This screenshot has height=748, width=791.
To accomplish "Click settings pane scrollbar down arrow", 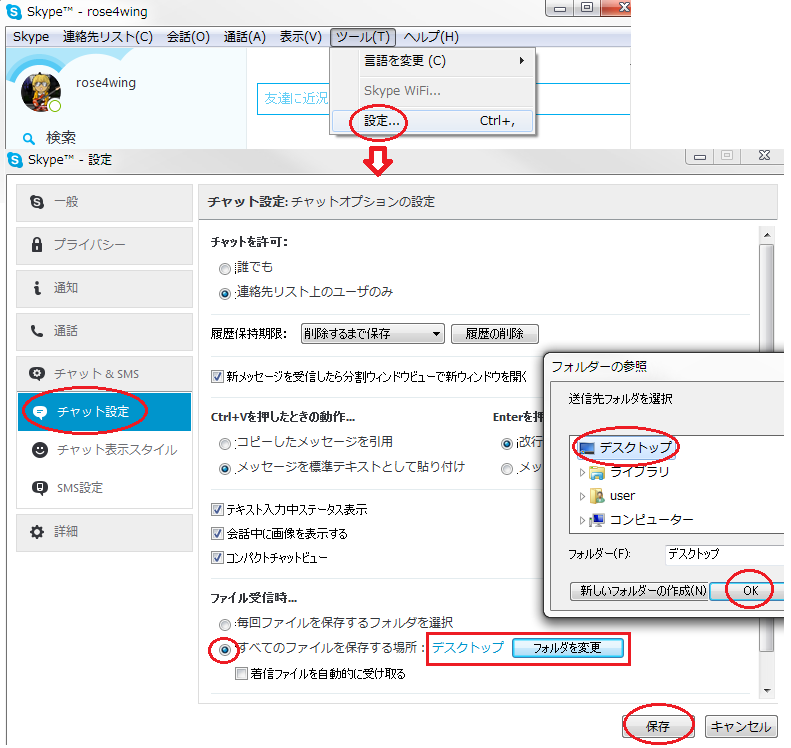I will click(767, 691).
